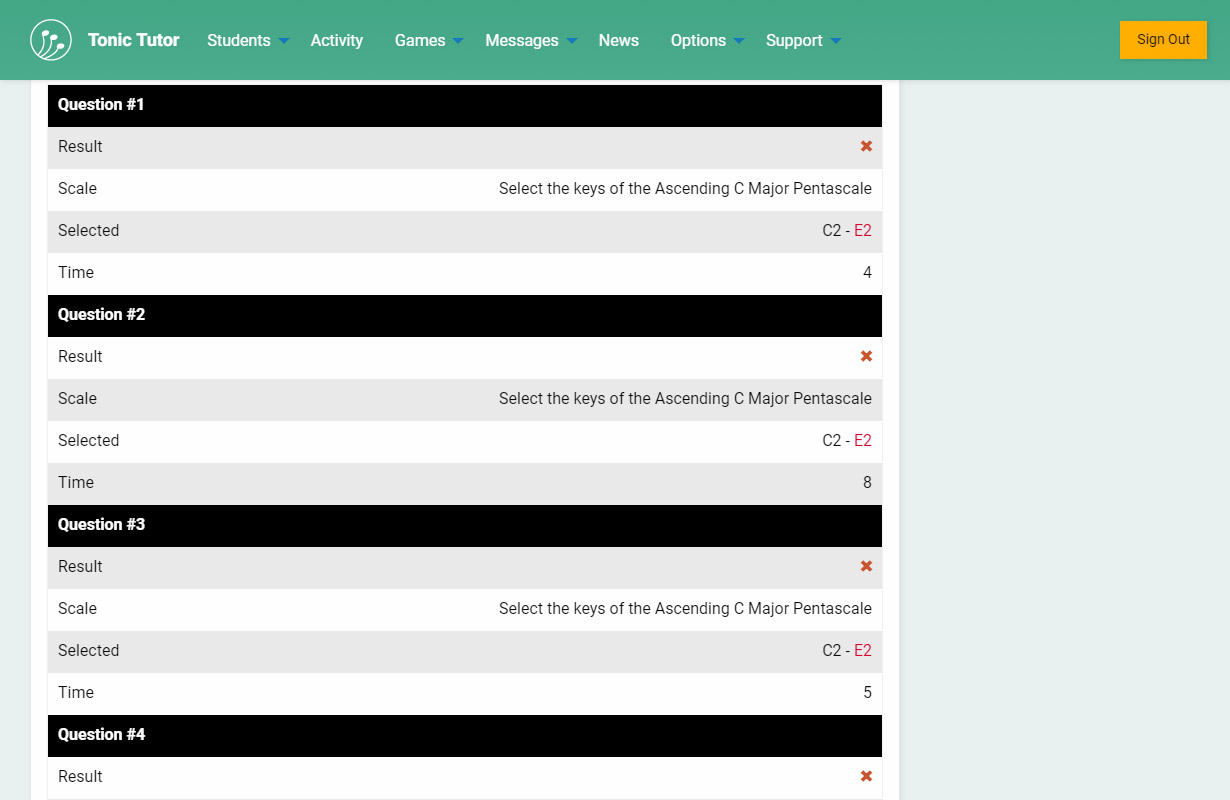The height and width of the screenshot is (800, 1230).
Task: Expand the Messages dropdown arrow
Action: (x=572, y=41)
